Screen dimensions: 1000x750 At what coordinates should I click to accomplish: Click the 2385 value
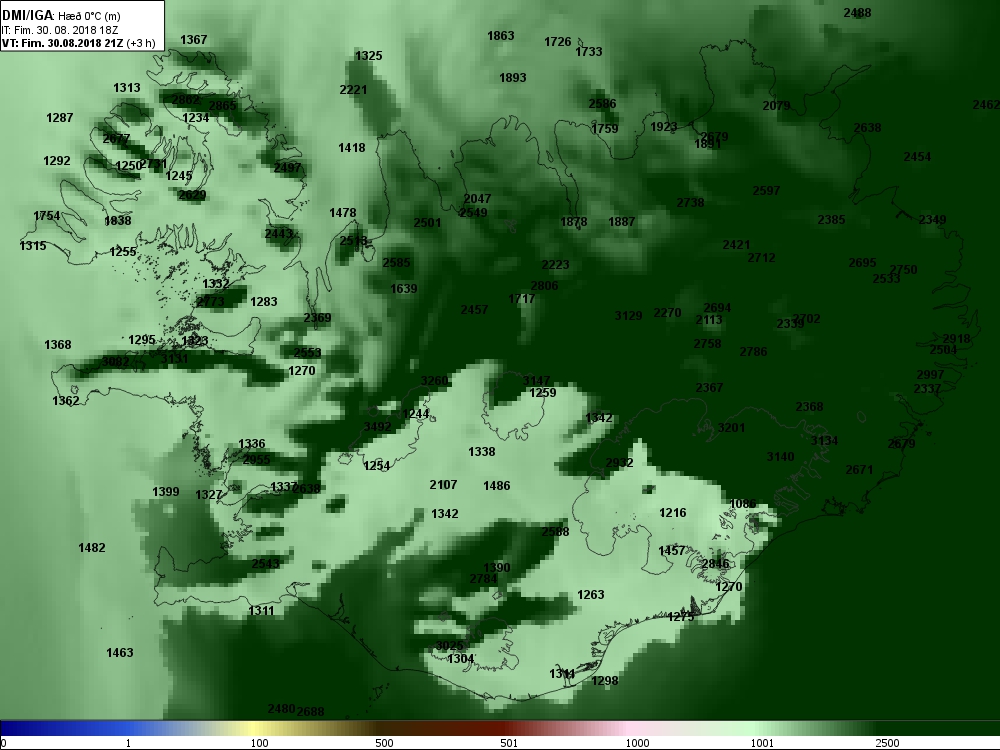[x=831, y=220]
